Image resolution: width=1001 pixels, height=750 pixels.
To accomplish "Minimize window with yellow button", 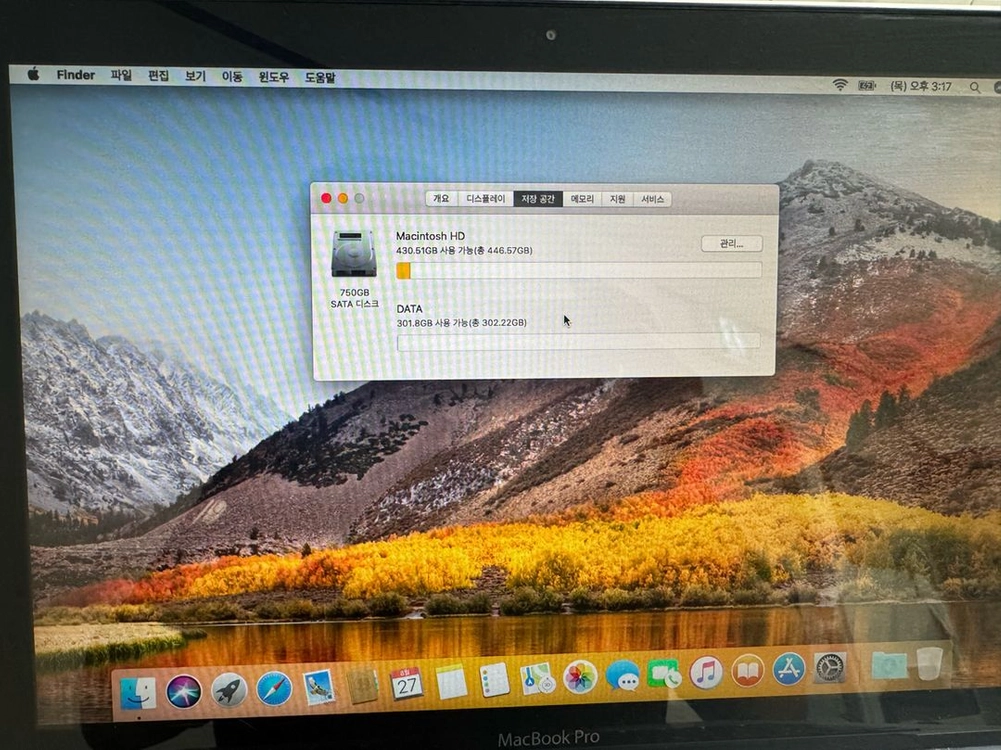I will [x=343, y=199].
